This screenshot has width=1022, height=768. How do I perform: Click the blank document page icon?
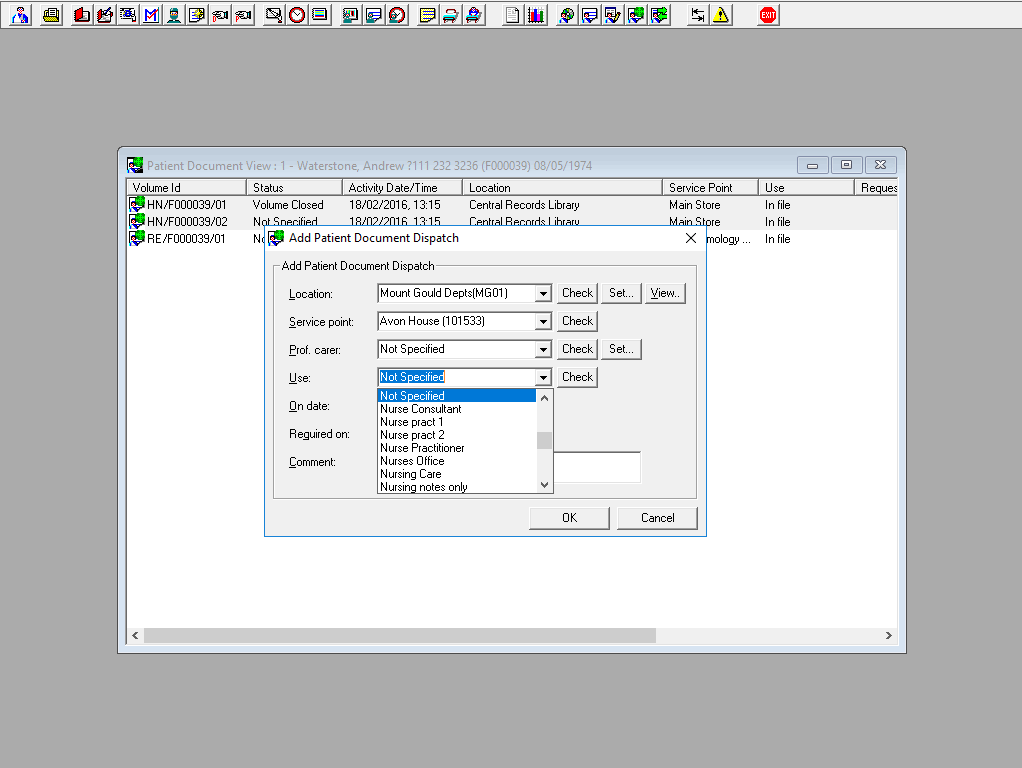[x=512, y=15]
